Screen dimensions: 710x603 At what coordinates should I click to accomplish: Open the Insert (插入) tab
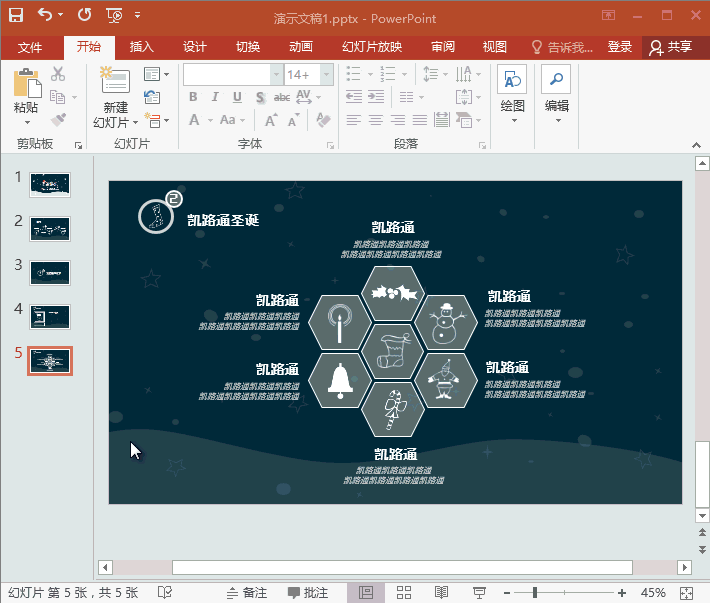pos(142,47)
